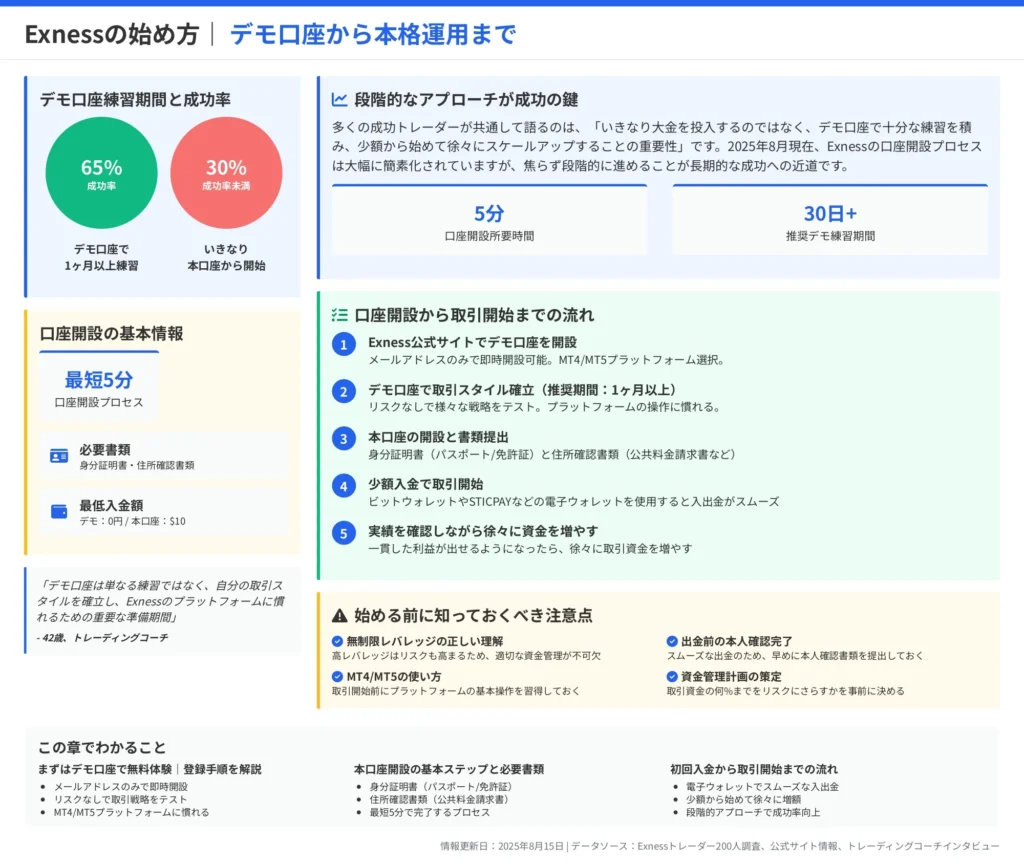Click check icon beside 資金管理計画の策定
Screen dimensions: 1024x865
(x=671, y=676)
